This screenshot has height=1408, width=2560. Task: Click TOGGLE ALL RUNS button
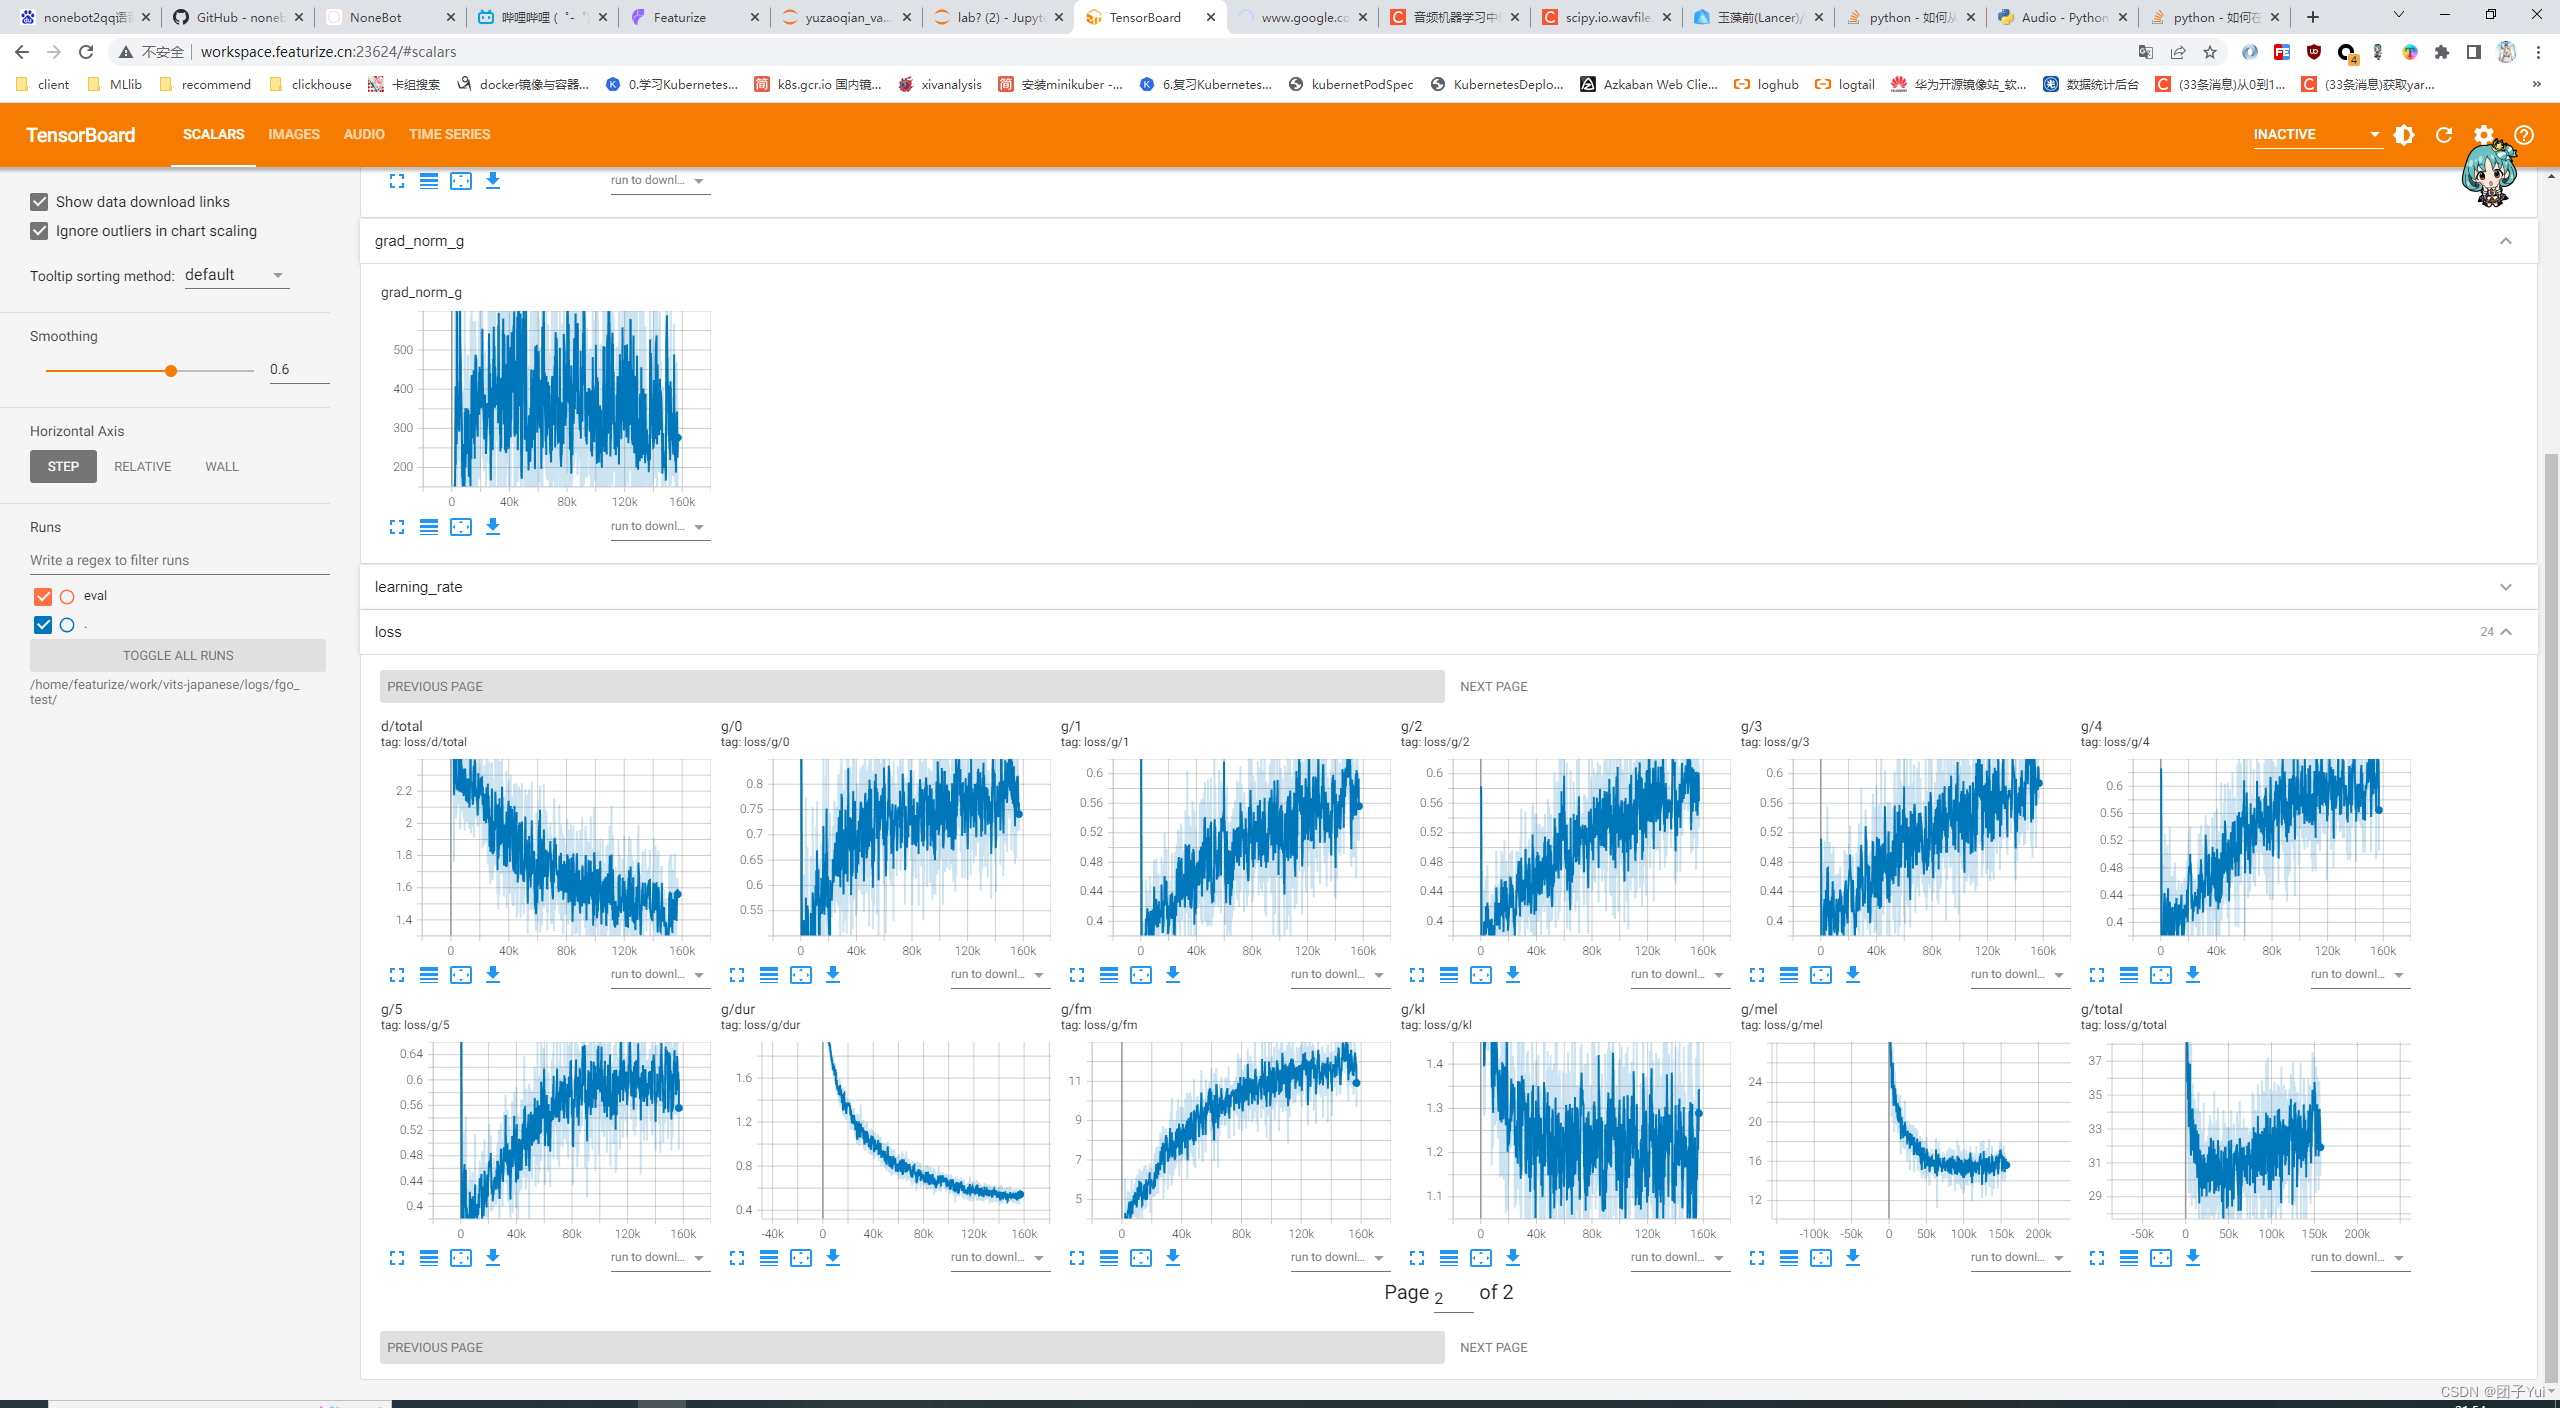point(178,656)
